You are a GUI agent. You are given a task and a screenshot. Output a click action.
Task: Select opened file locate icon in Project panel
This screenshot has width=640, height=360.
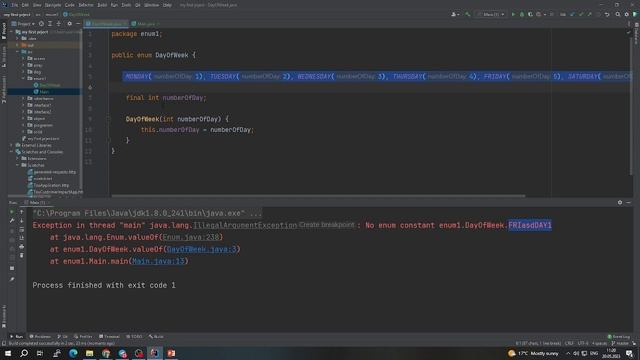41,24
